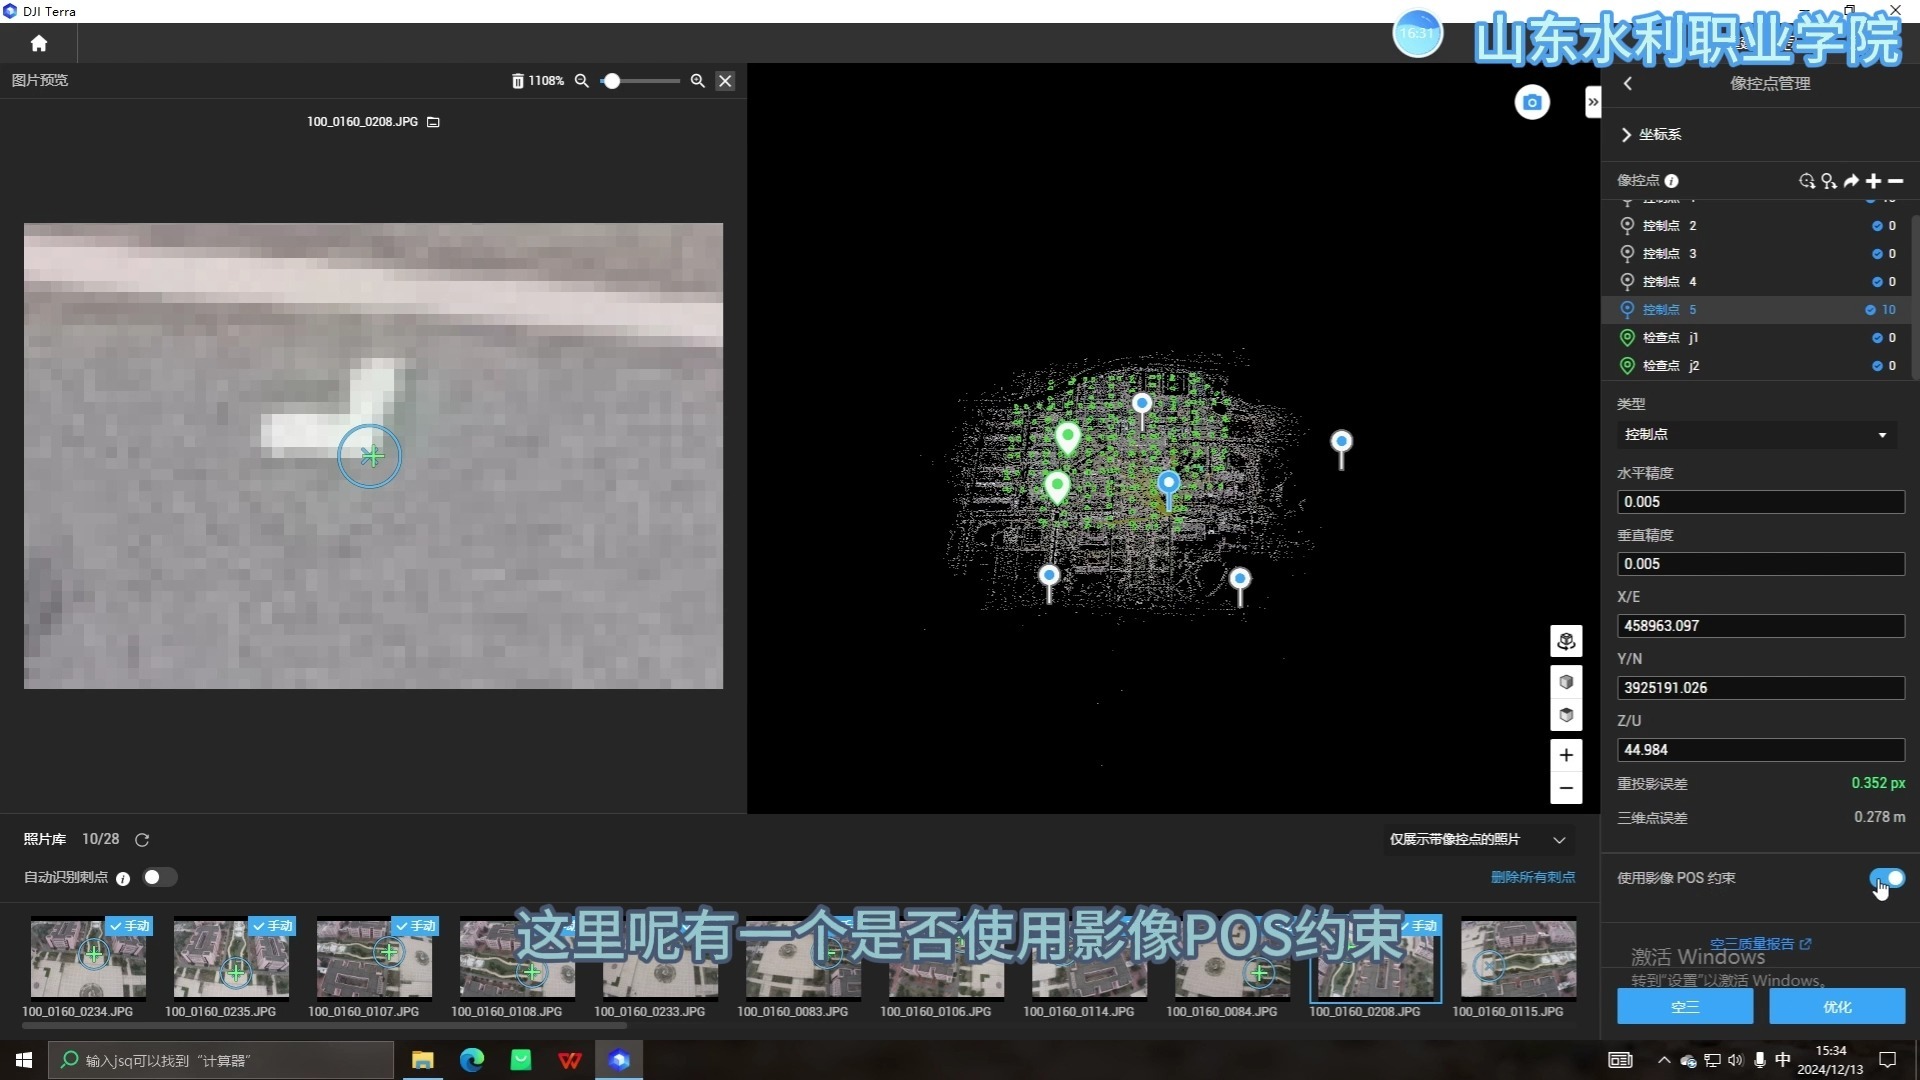Viewport: 1920px width, 1080px height.
Task: Enable 自动识别刺点 toggle
Action: [159, 877]
